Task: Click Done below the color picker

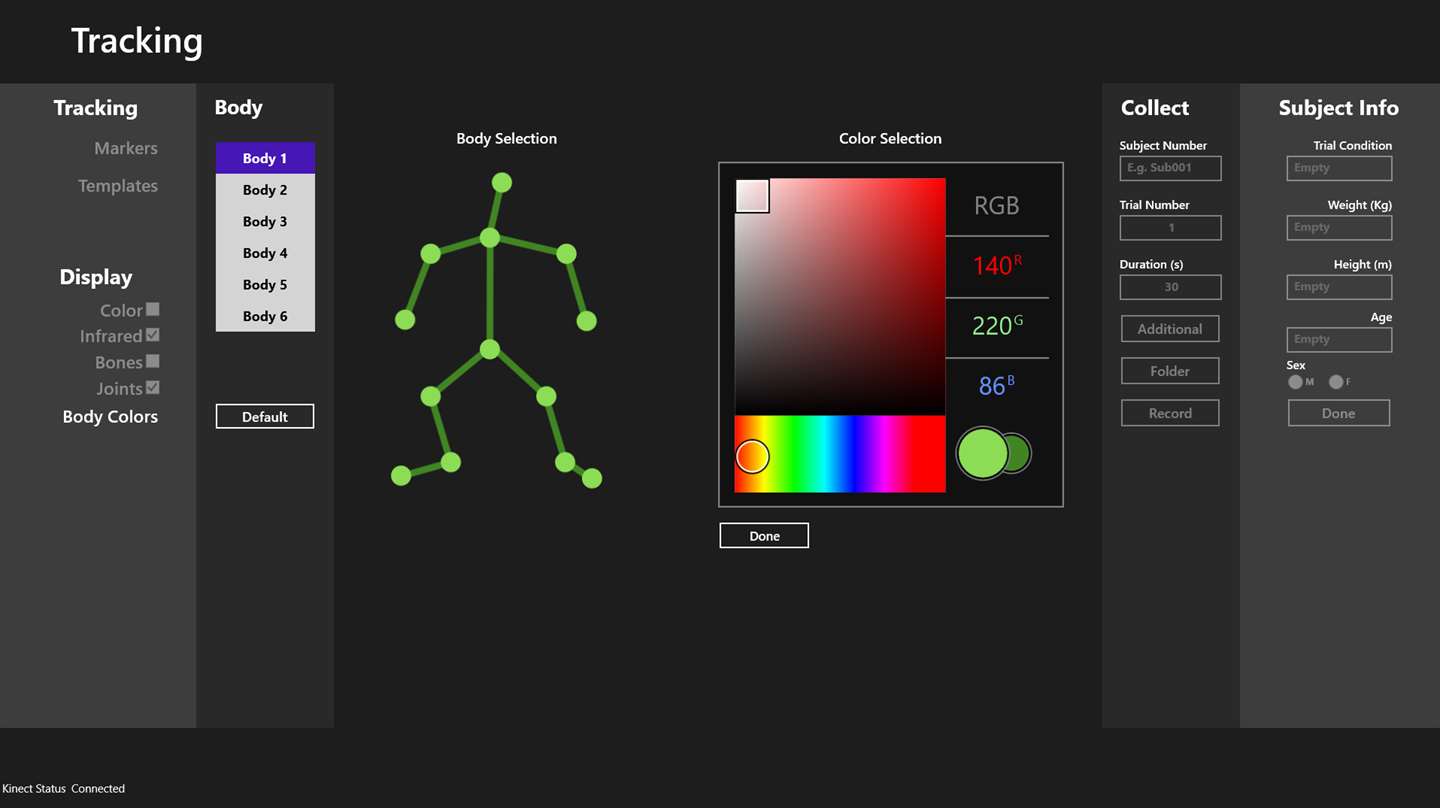Action: (x=764, y=536)
